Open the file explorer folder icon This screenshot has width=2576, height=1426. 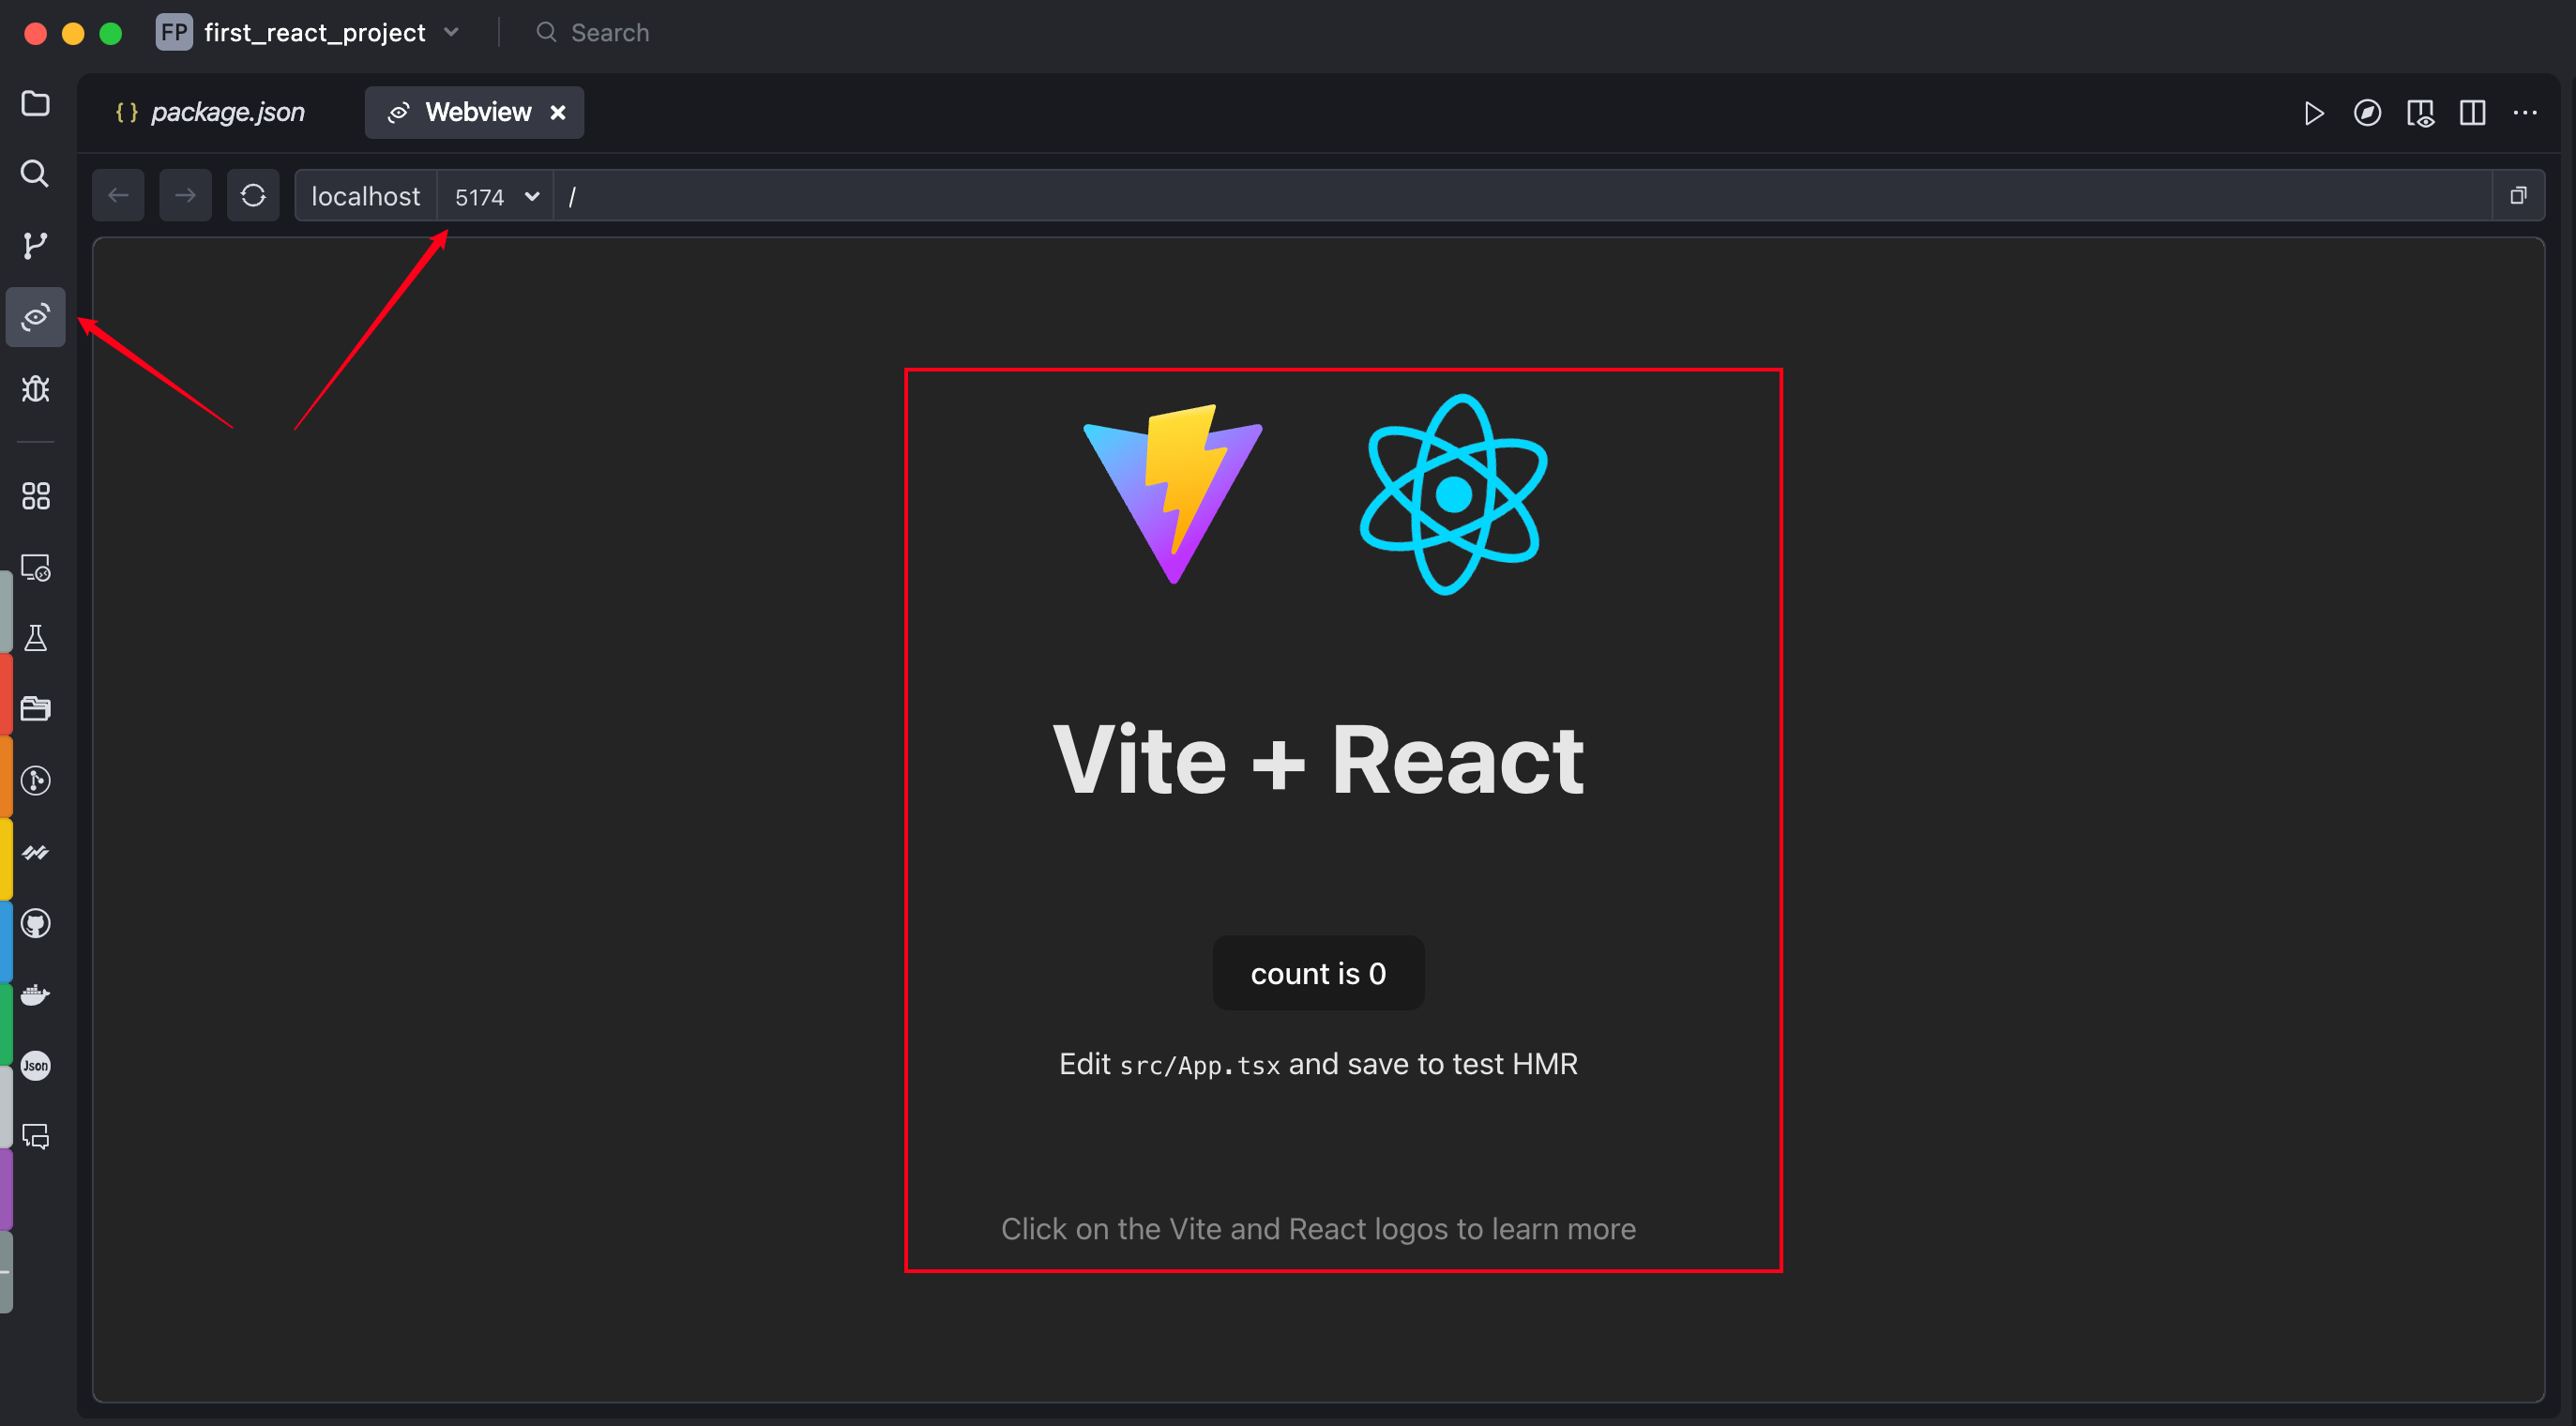pos(35,103)
